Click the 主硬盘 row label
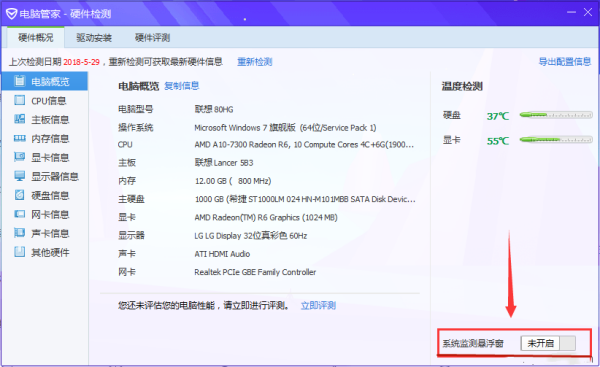Viewport: 600px width, 367px height. coord(131,199)
